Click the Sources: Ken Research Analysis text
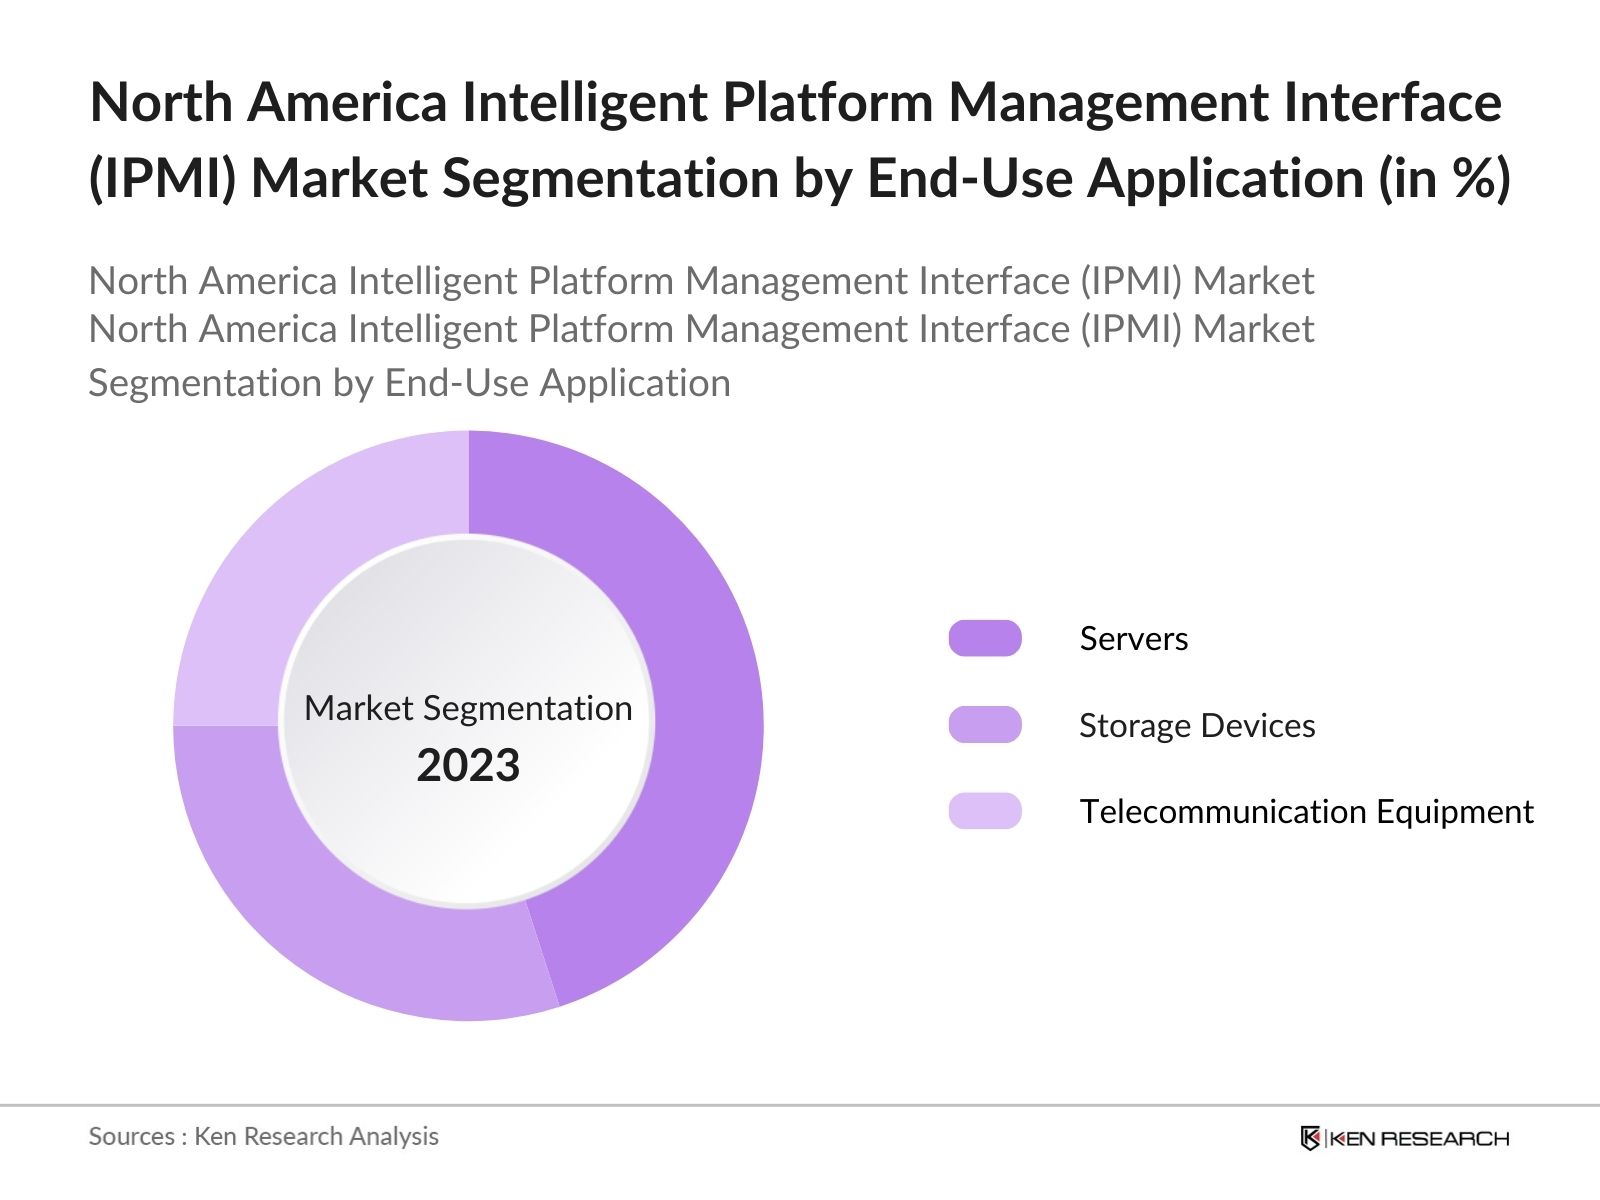This screenshot has width=1600, height=1200. [x=264, y=1137]
